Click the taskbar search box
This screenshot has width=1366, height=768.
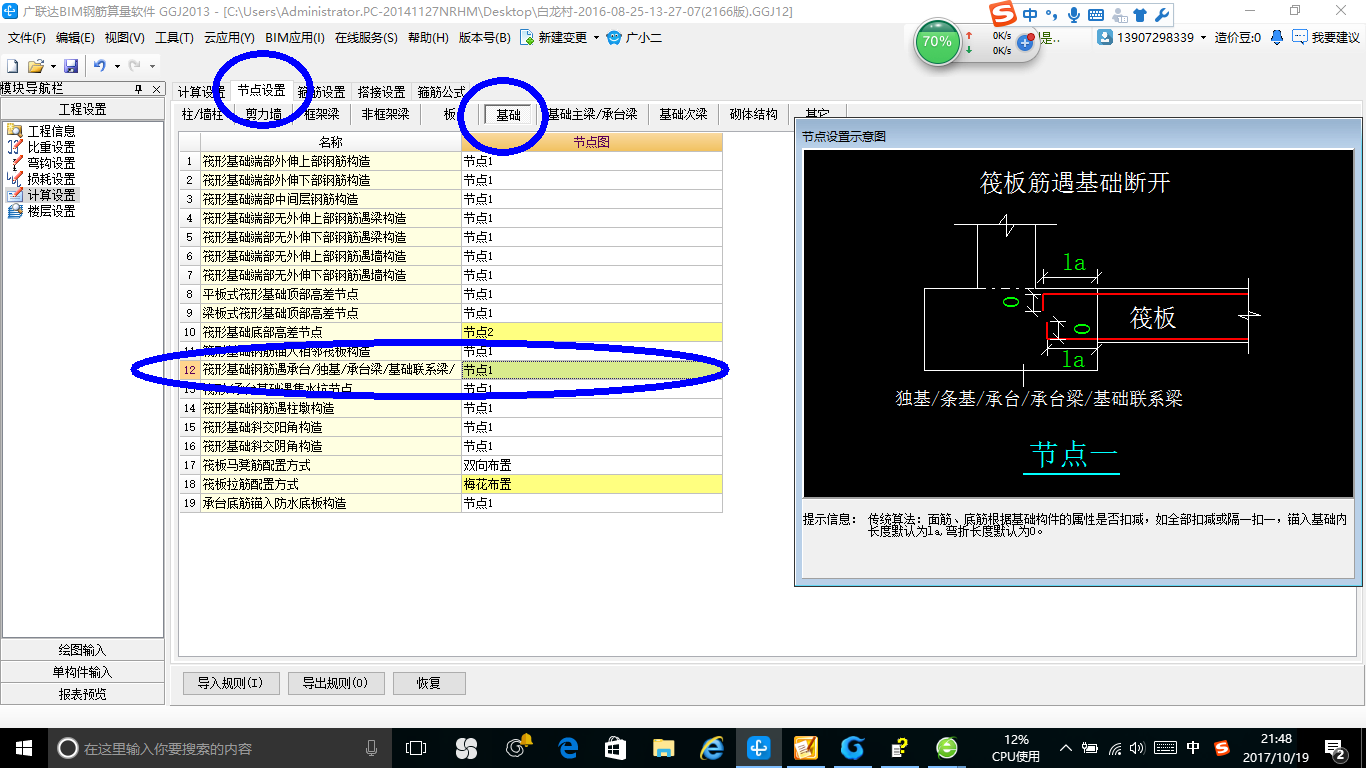pyautogui.click(x=220, y=748)
